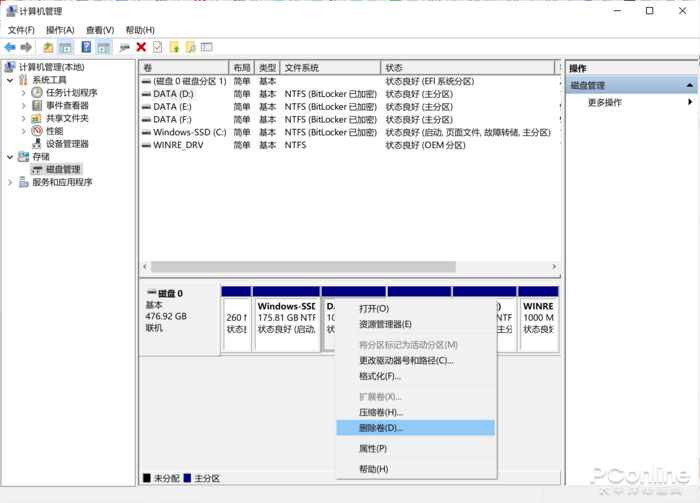
Task: Collapse the 磁盘管理 actions section
Action: click(x=689, y=85)
